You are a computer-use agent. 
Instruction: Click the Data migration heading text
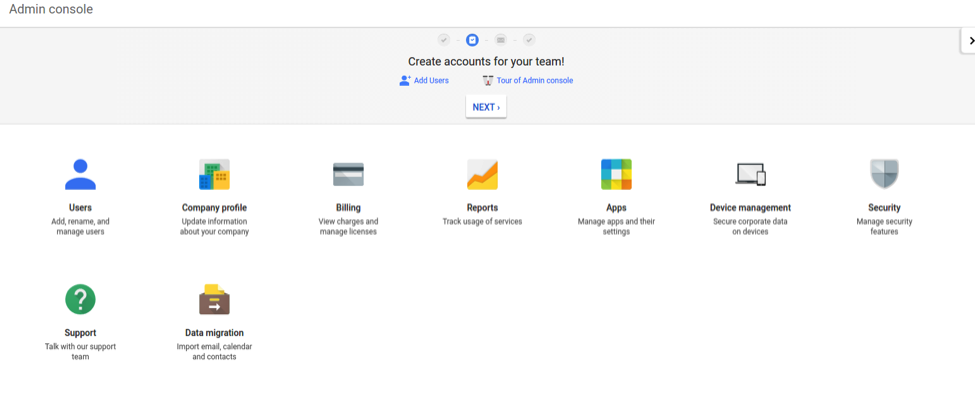[x=214, y=333]
